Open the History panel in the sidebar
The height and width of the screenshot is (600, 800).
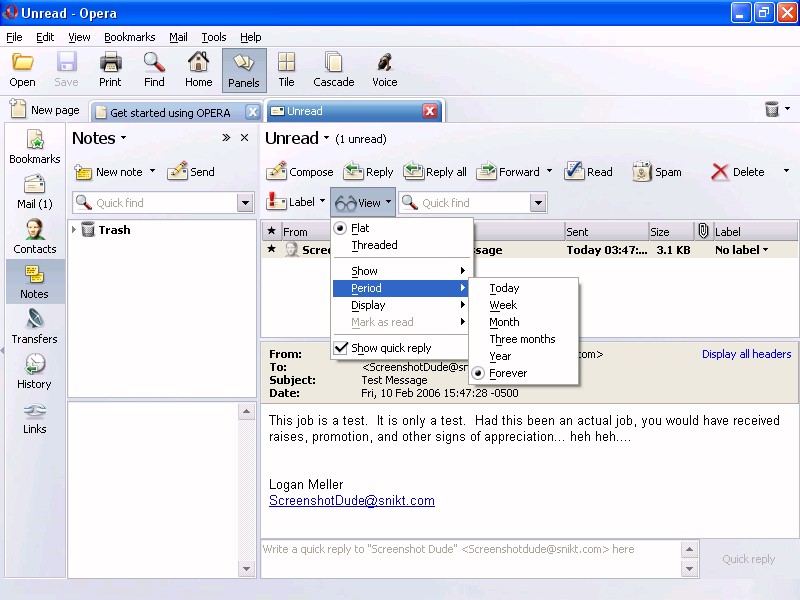34,365
